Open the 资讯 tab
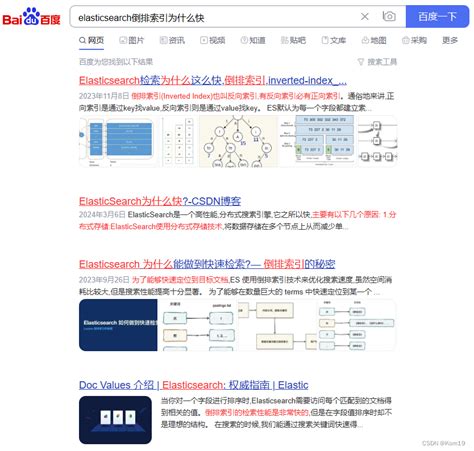This screenshot has width=474, height=451. point(172,40)
